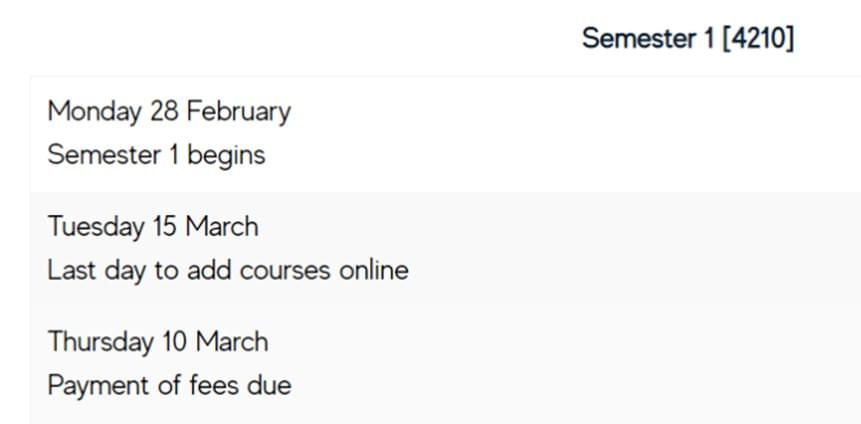
Task: Click the [4210] code in the heading
Action: click(758, 39)
